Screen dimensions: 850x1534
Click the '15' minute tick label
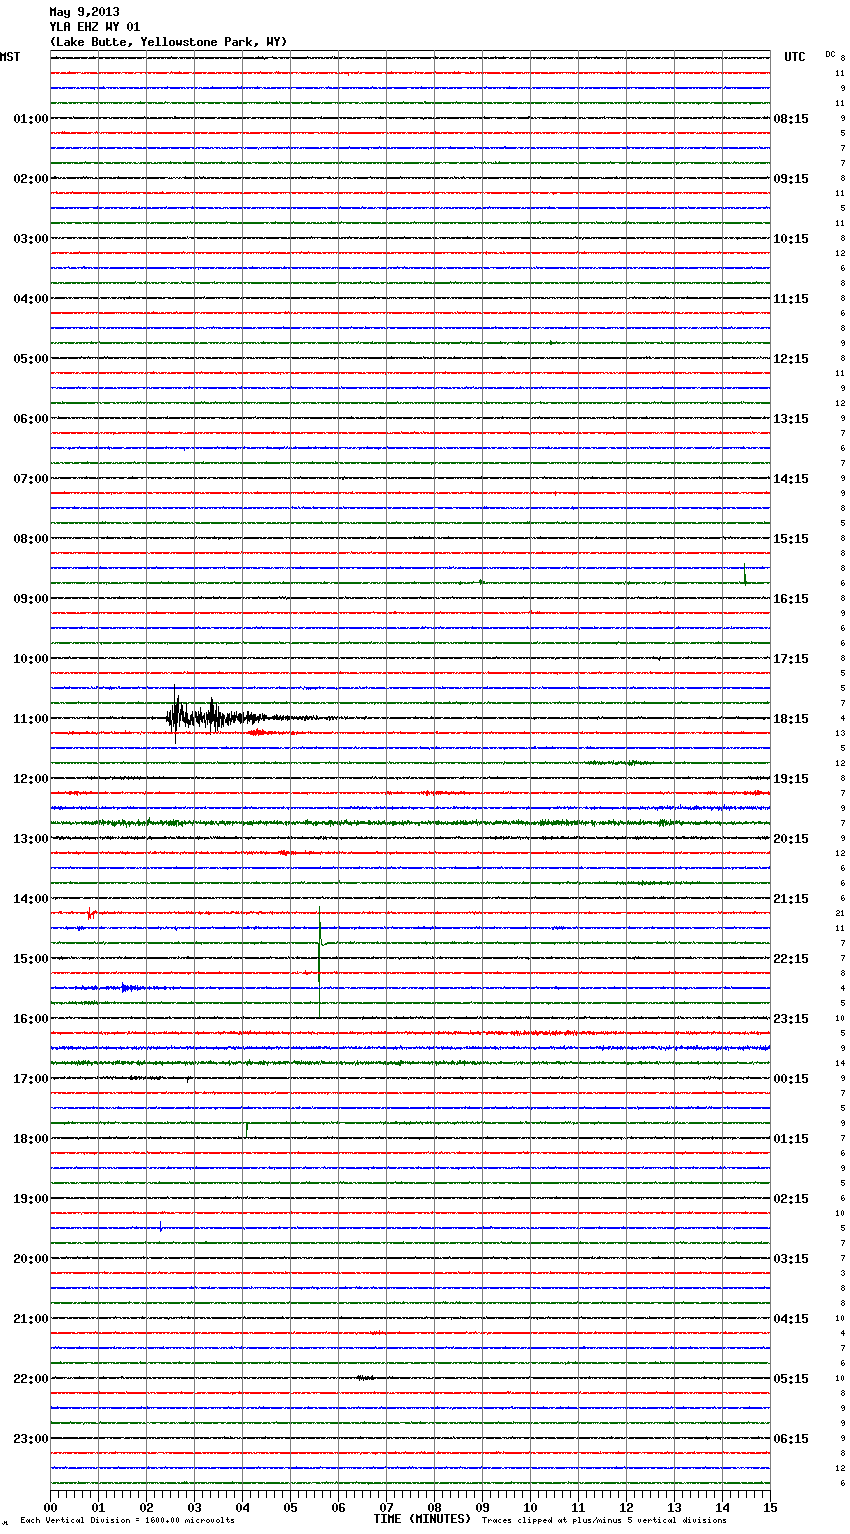pos(770,1507)
